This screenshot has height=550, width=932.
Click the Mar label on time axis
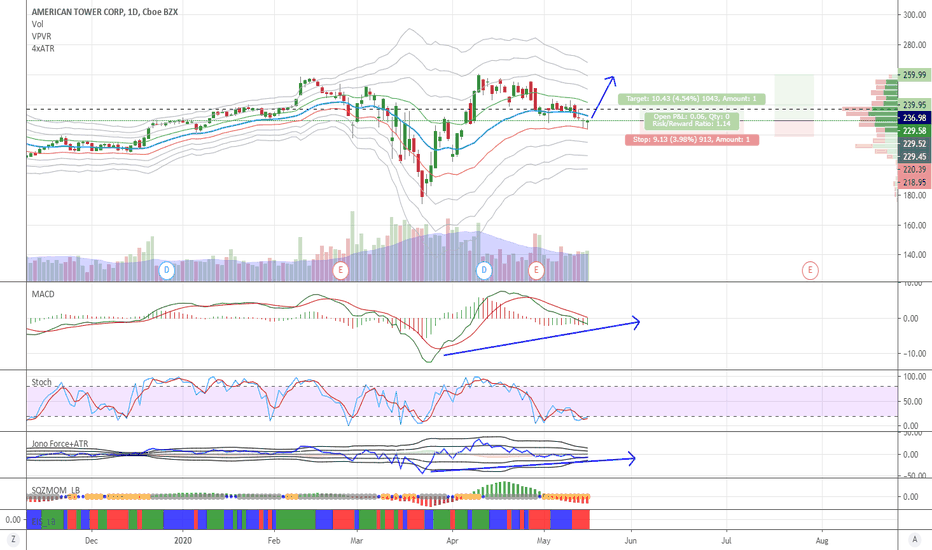coord(357,540)
